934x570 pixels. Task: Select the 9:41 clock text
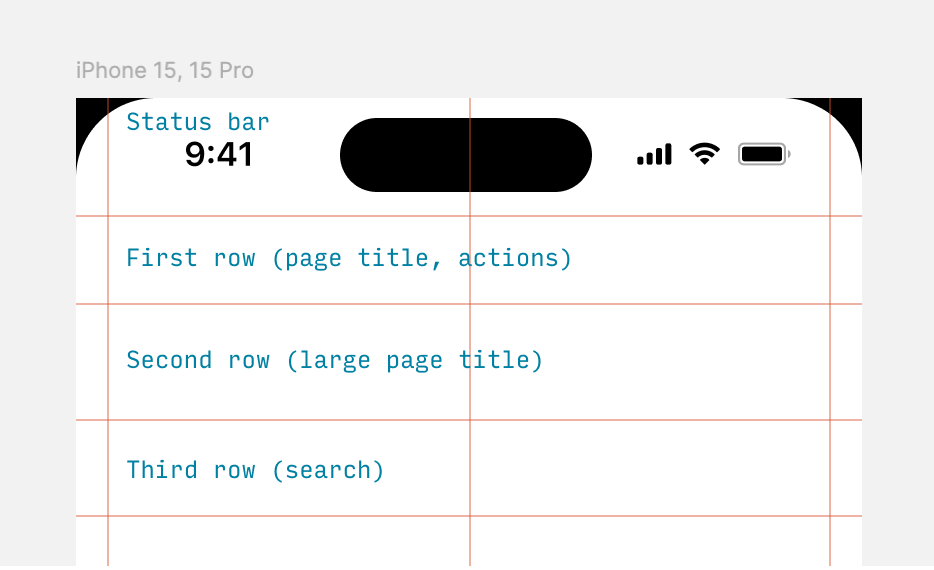(219, 155)
